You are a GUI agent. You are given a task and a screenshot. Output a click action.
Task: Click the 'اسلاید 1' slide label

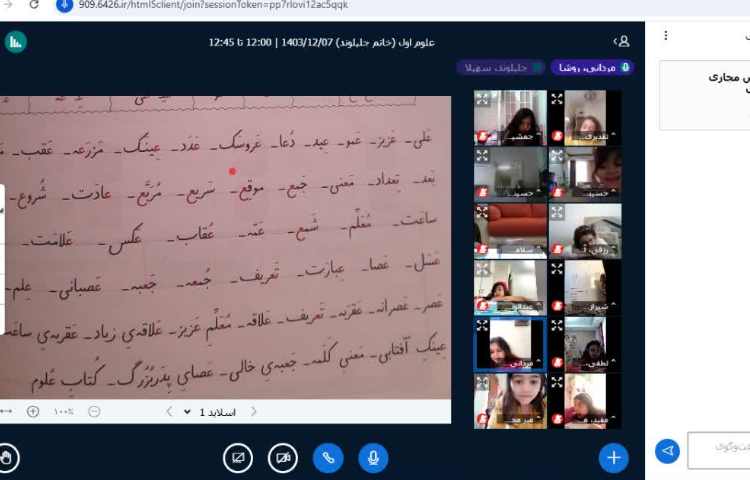218,412
